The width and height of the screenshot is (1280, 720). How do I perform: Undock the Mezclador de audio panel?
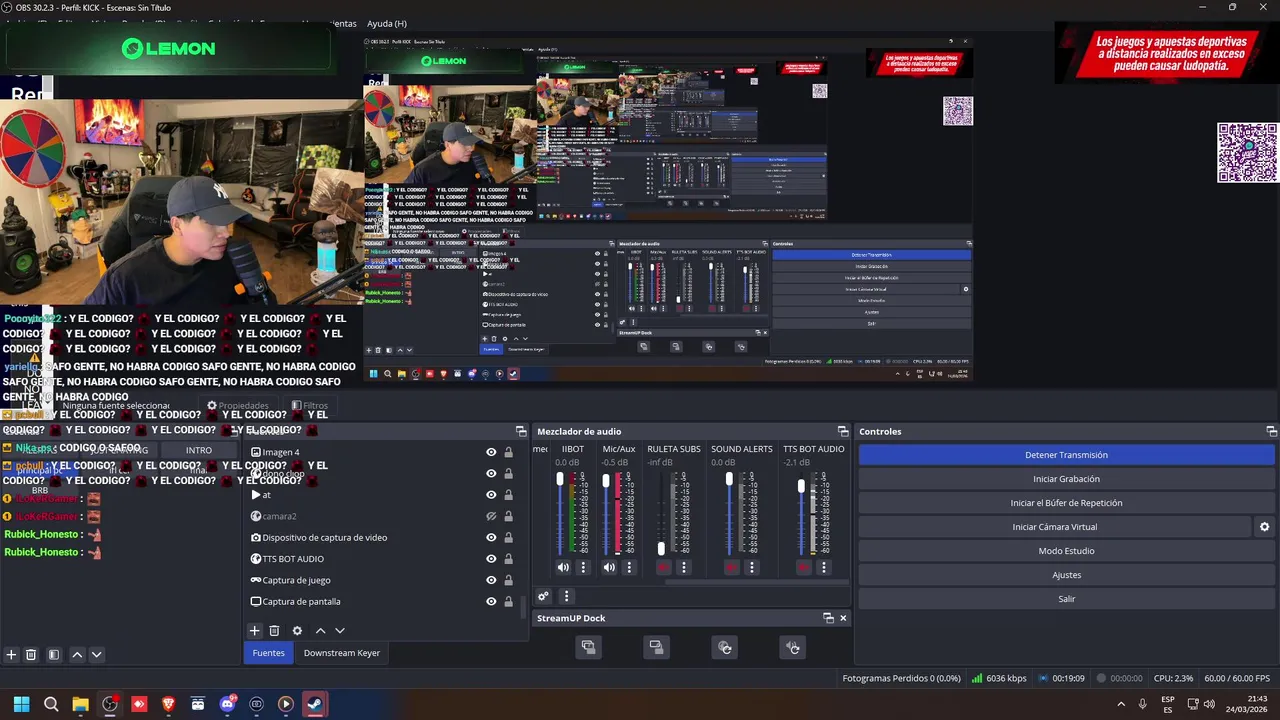click(x=843, y=431)
